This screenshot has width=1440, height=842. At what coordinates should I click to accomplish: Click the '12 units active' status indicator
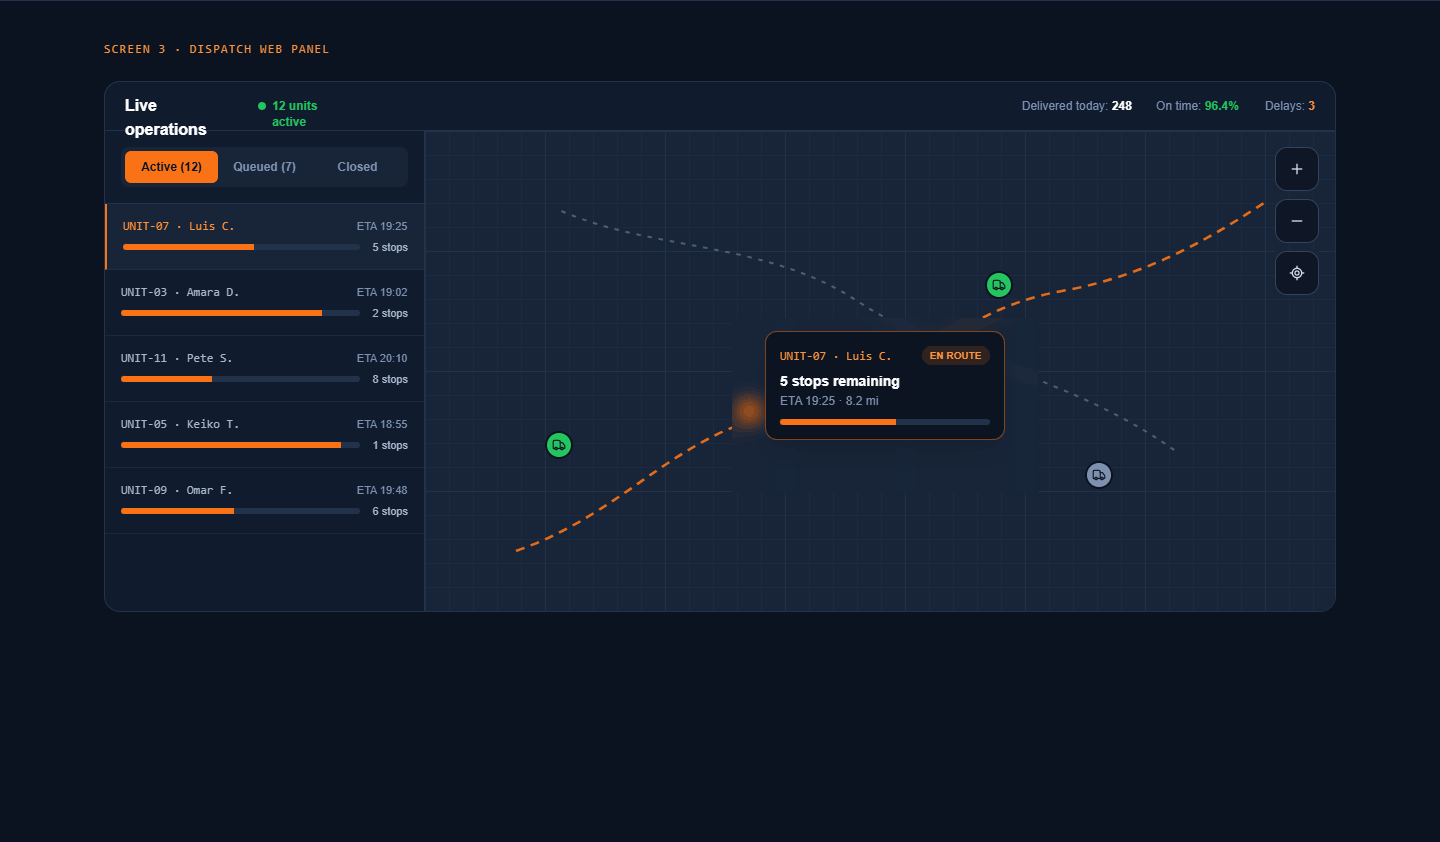288,113
